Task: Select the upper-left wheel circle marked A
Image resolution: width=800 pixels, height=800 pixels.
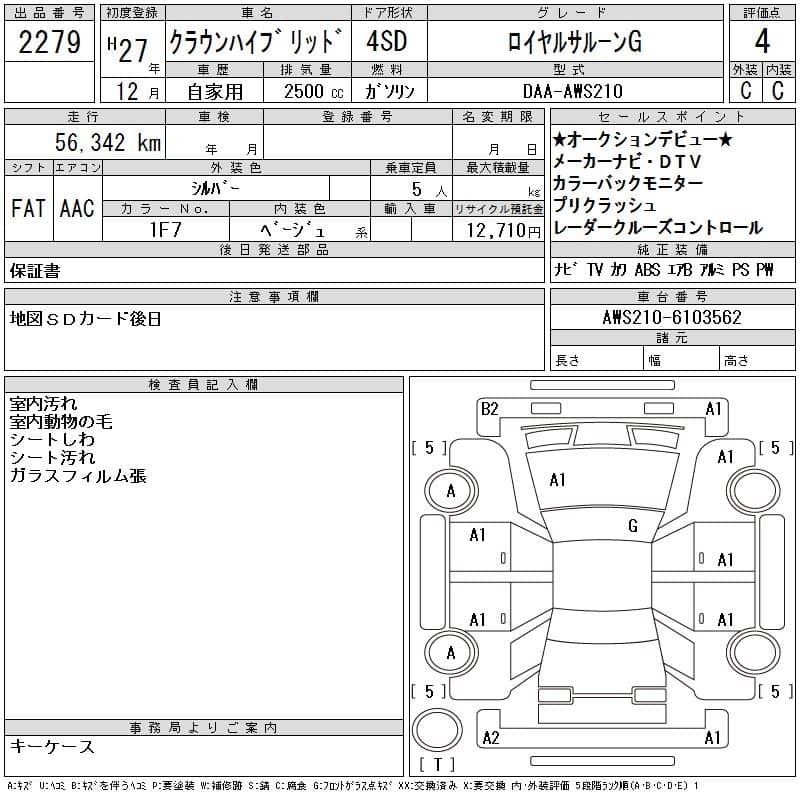Action: pos(451,491)
